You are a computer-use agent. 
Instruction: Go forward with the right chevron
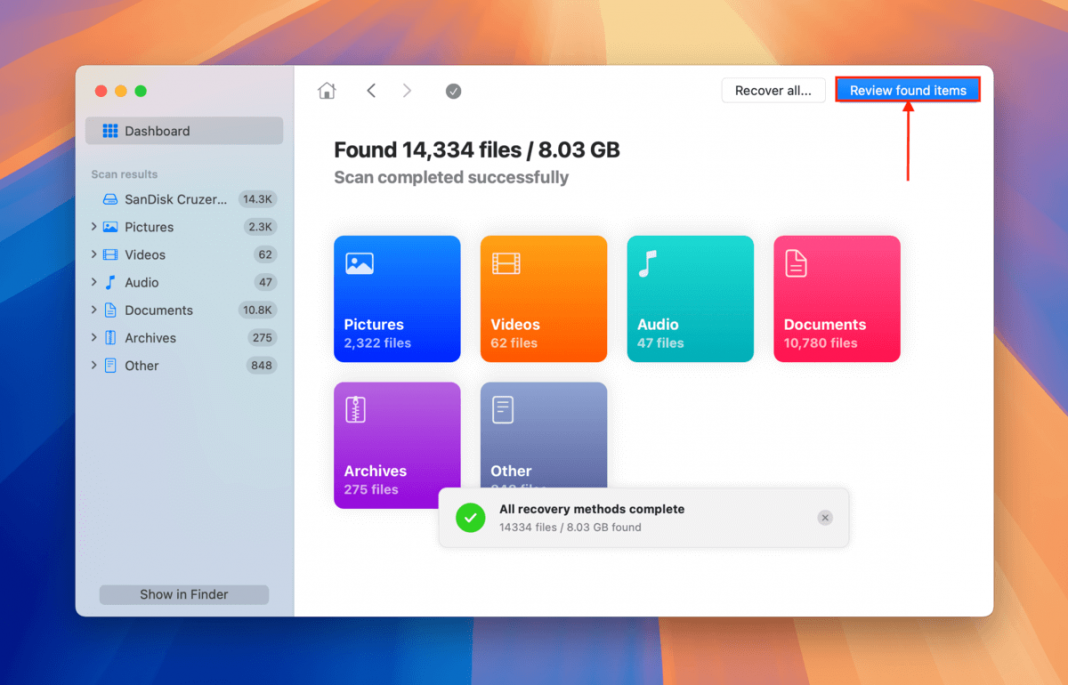coord(407,91)
